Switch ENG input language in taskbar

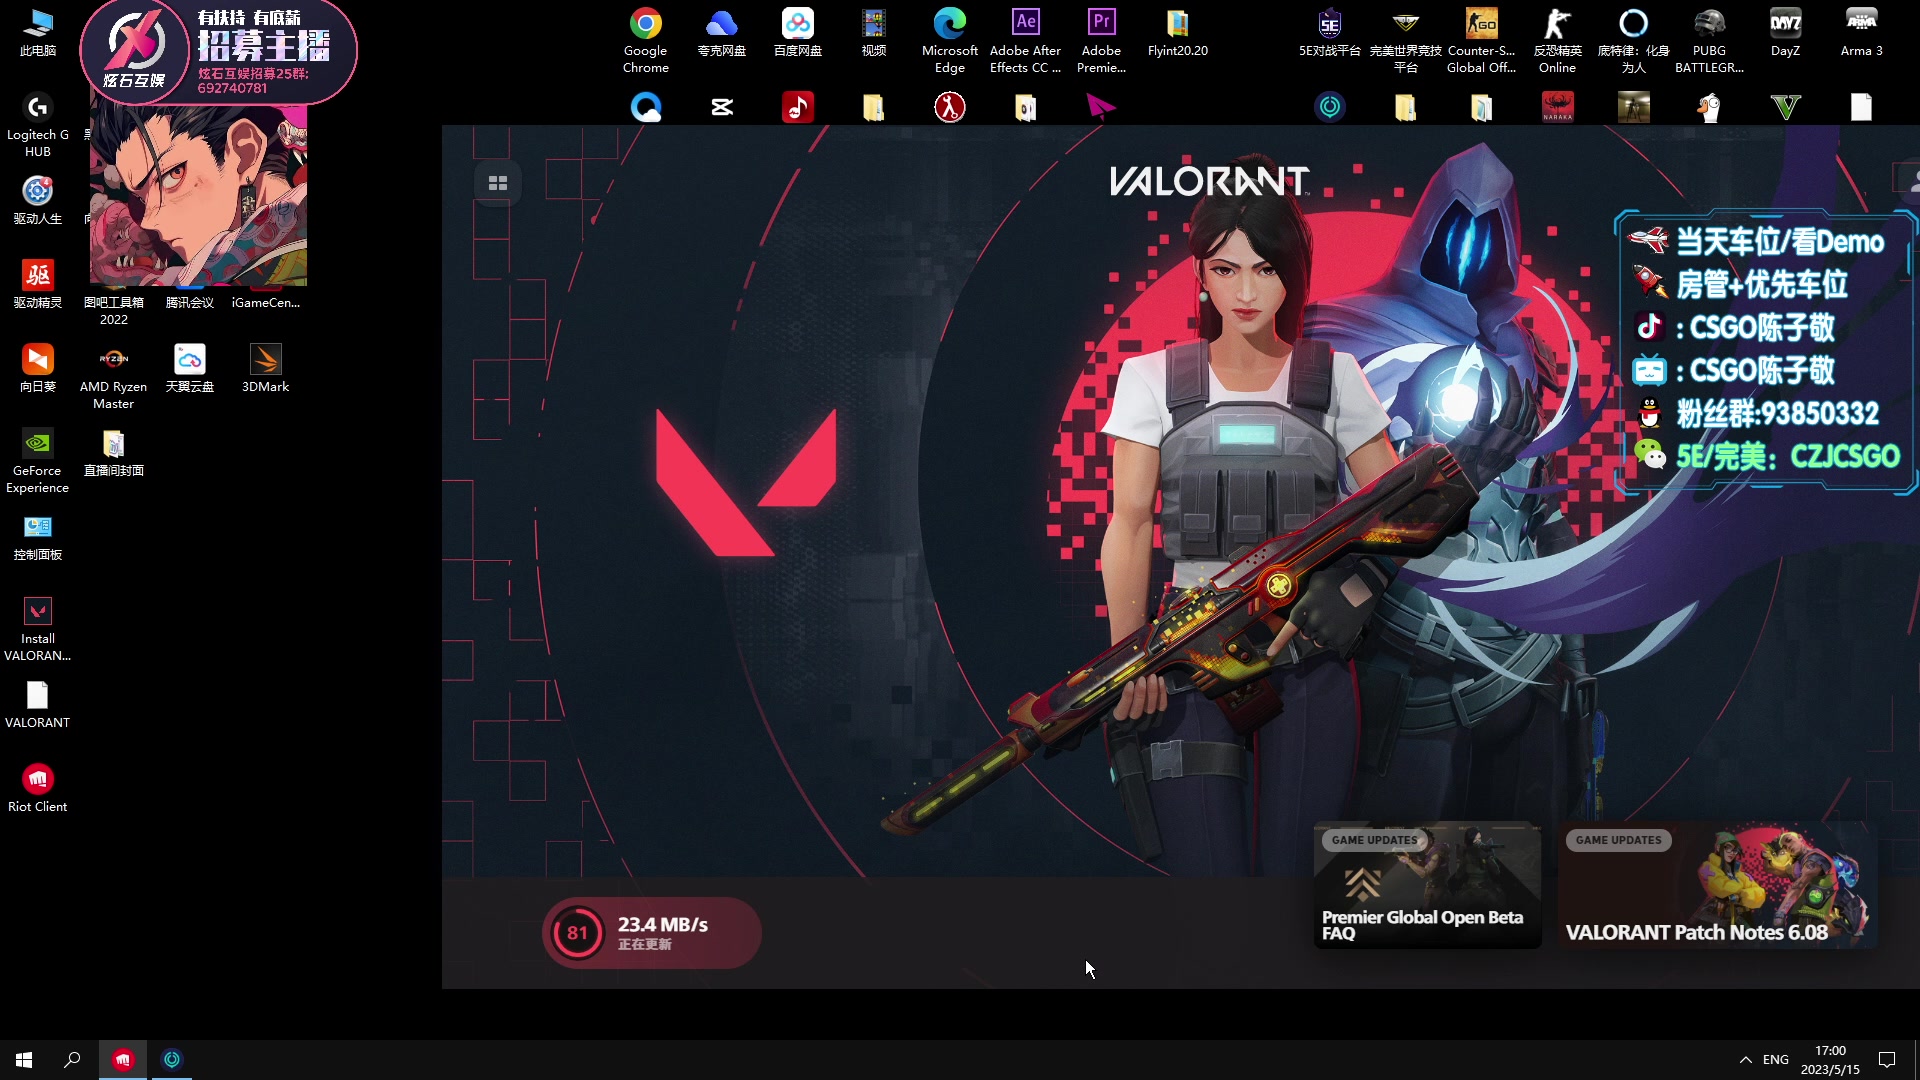coord(1776,1060)
